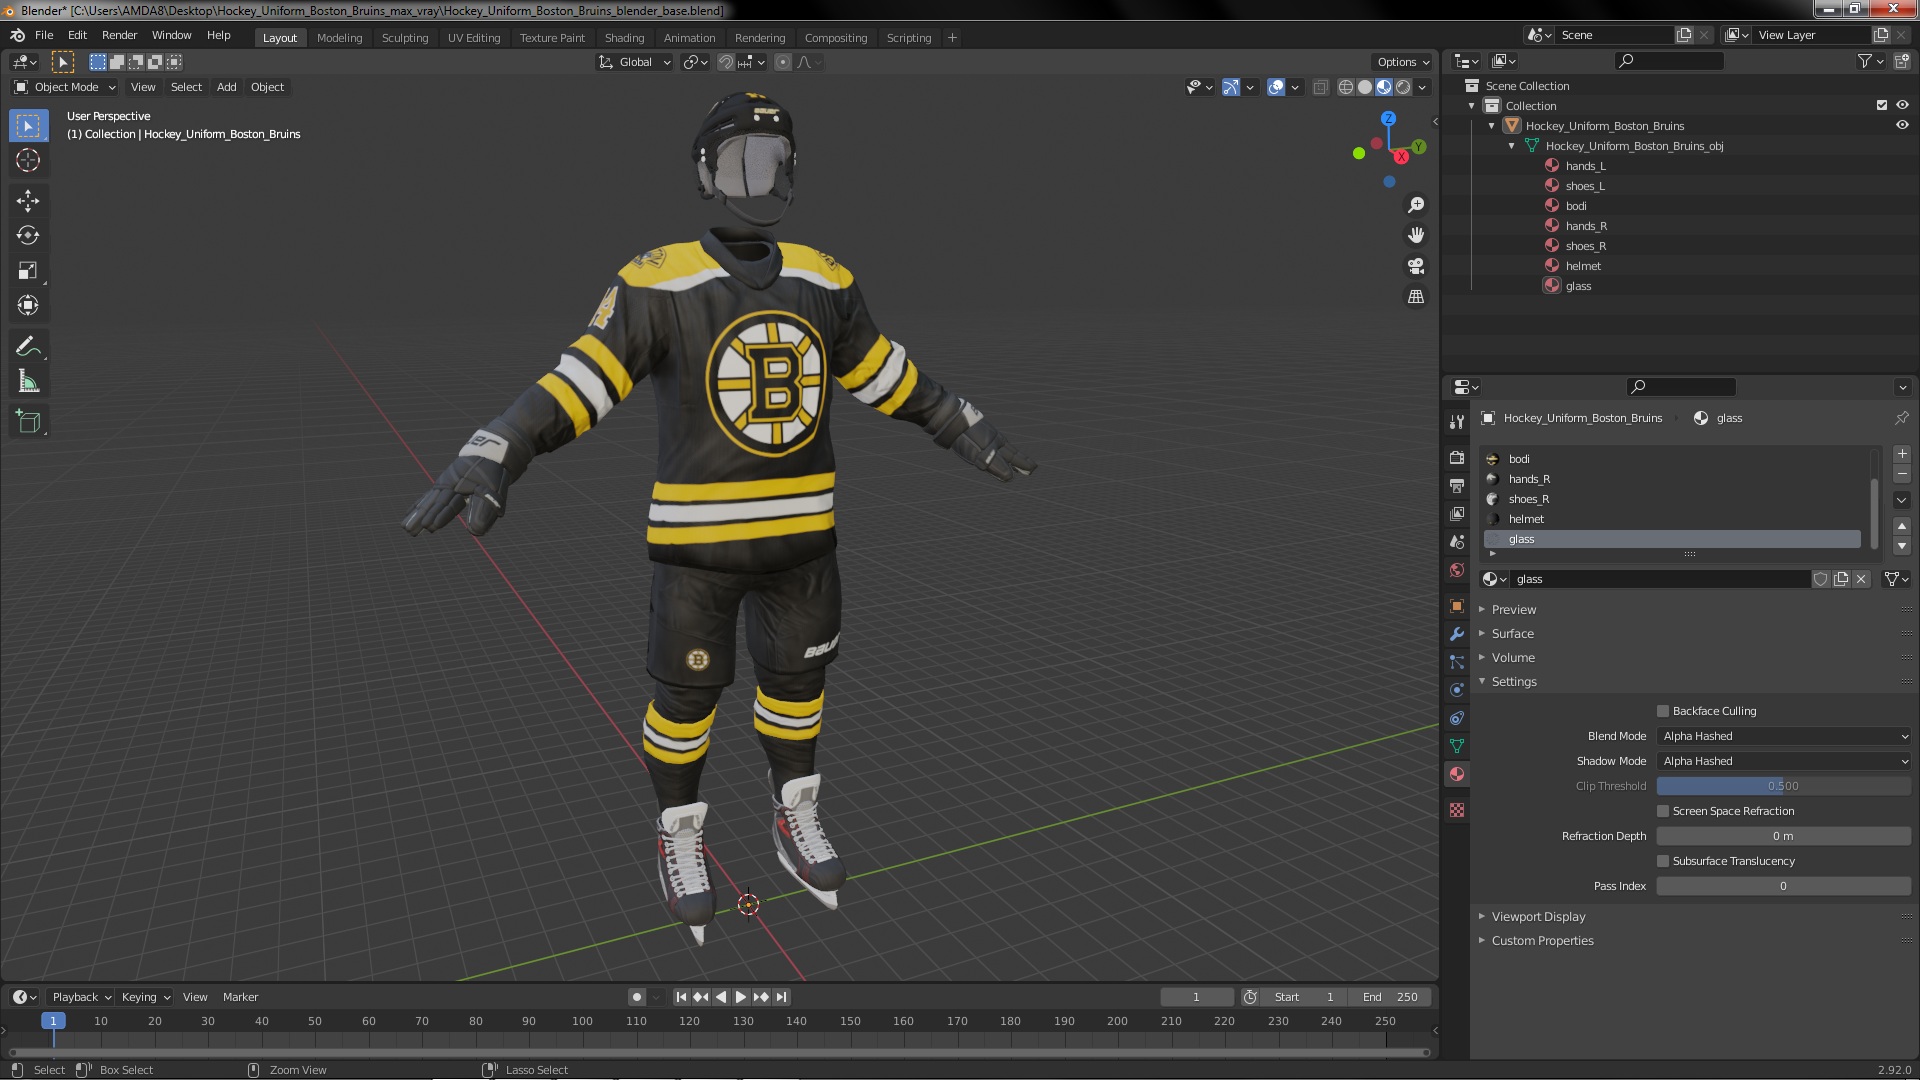Expand Custom Properties panel

point(1542,941)
